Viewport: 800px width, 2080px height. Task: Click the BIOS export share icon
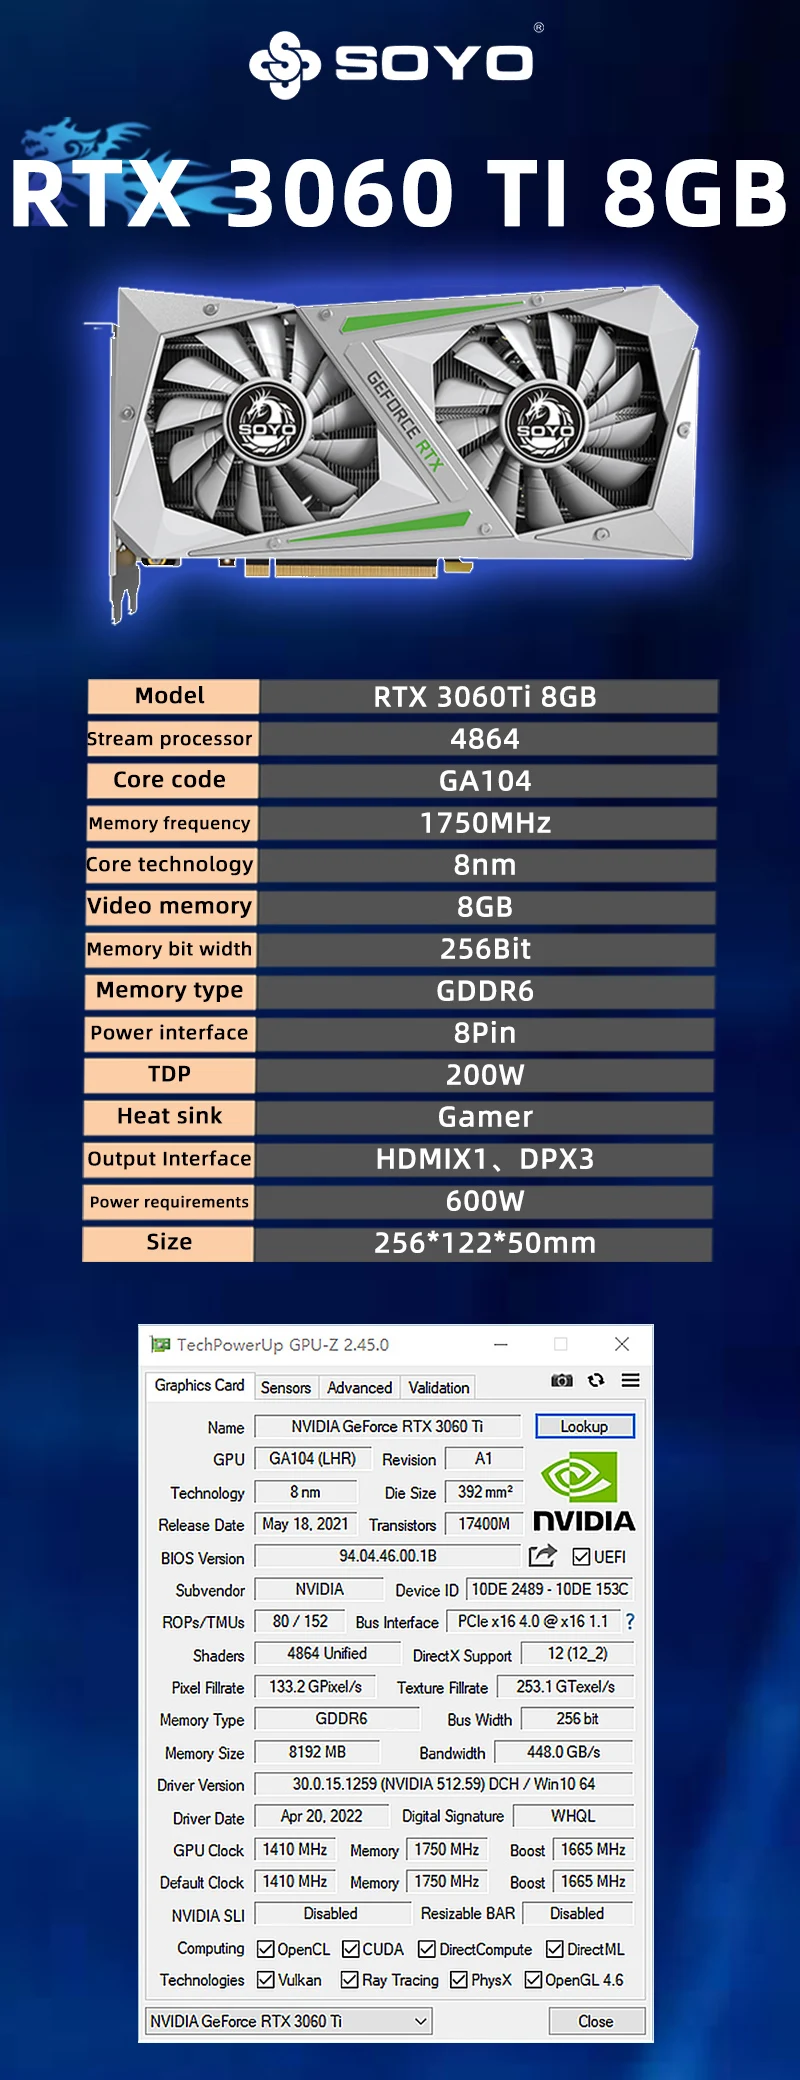pyautogui.click(x=542, y=1556)
